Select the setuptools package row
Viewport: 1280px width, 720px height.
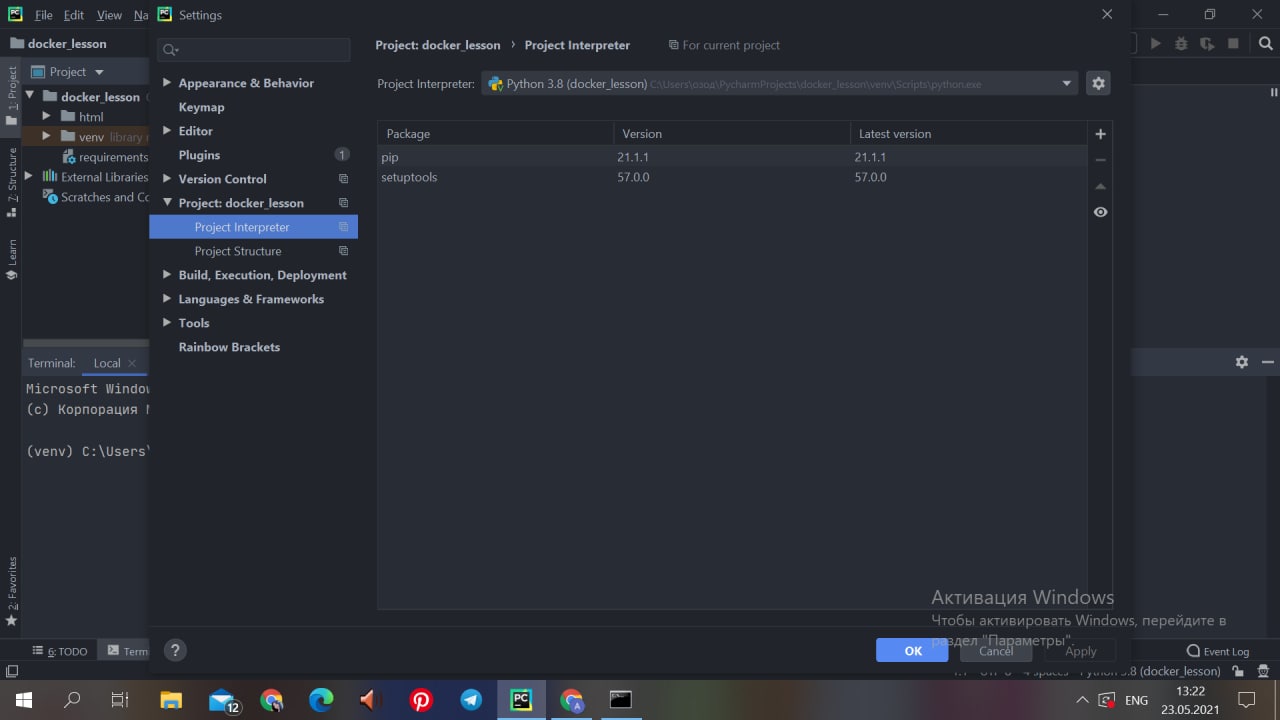[x=732, y=177]
